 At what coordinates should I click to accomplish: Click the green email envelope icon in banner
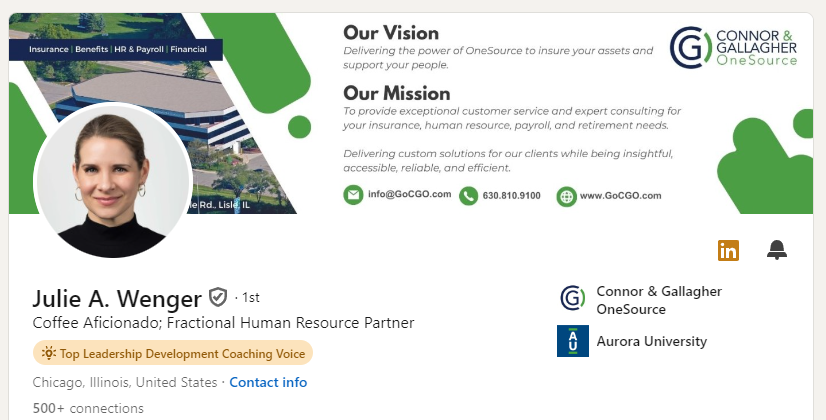(353, 194)
